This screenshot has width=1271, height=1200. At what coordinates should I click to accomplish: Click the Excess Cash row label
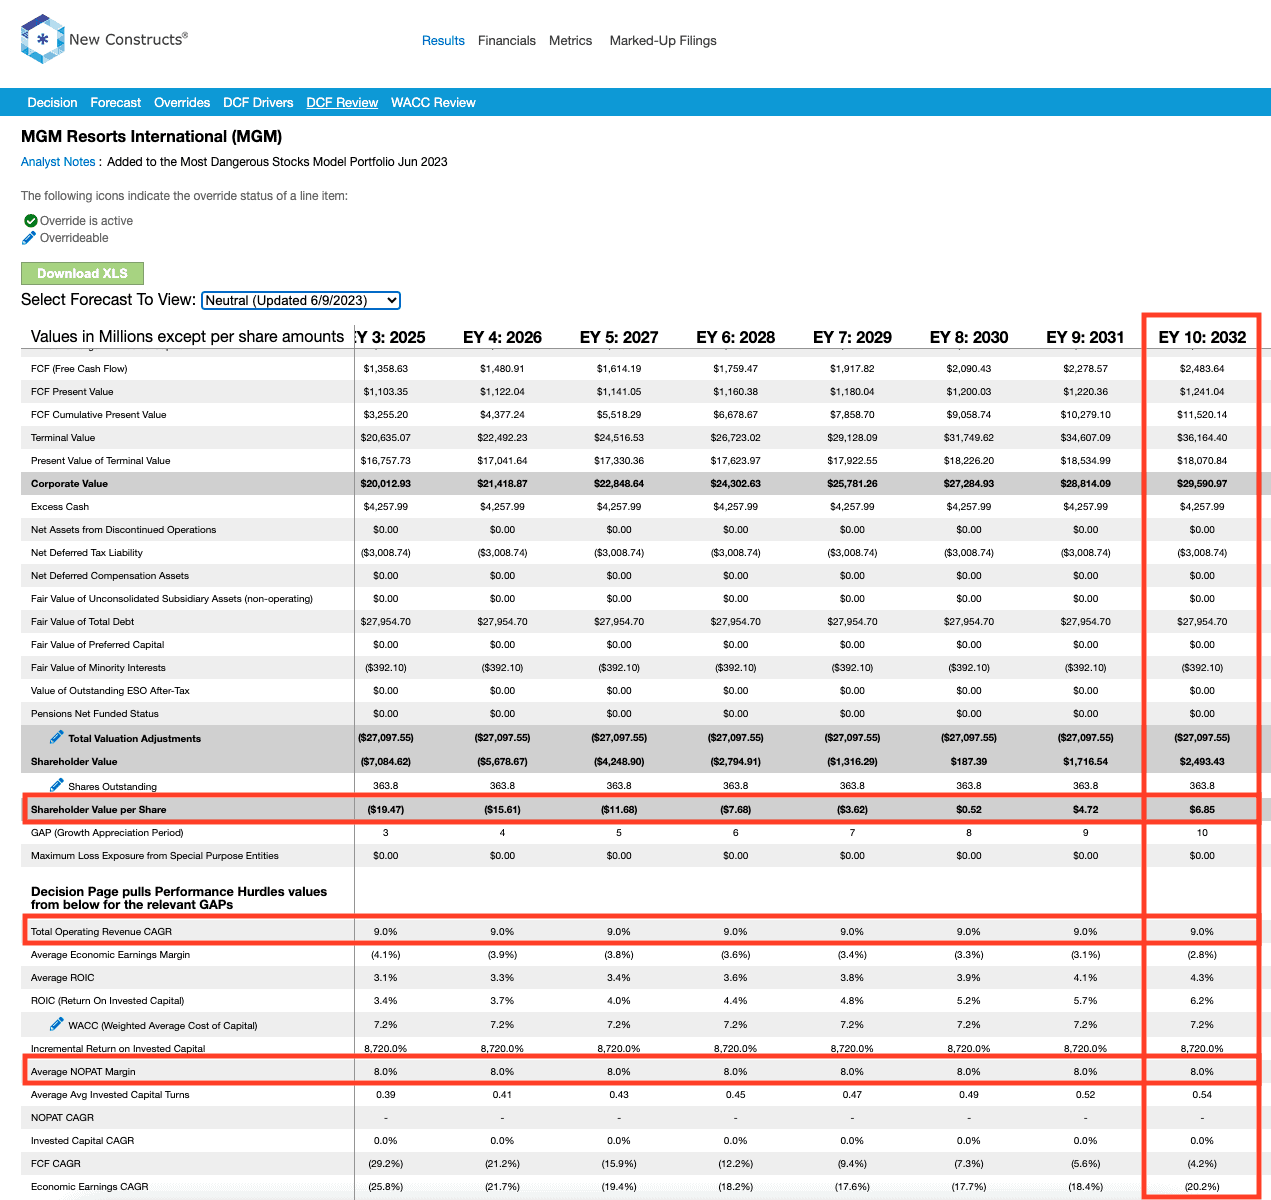pyautogui.click(x=60, y=507)
